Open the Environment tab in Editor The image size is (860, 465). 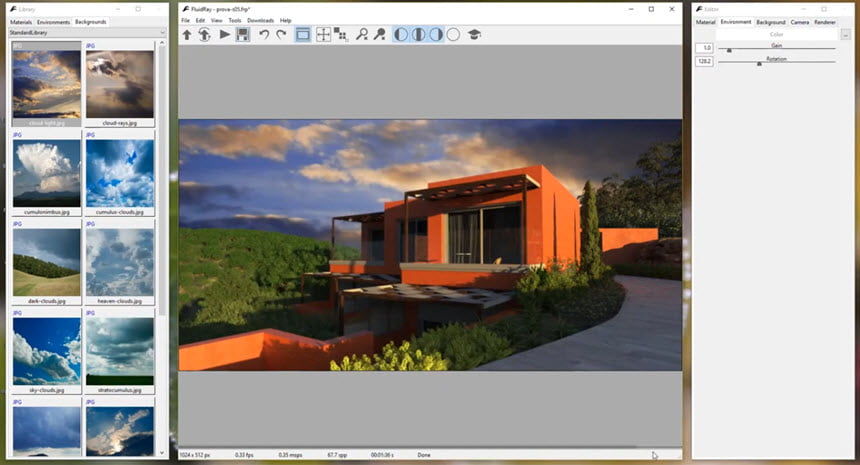(x=735, y=22)
